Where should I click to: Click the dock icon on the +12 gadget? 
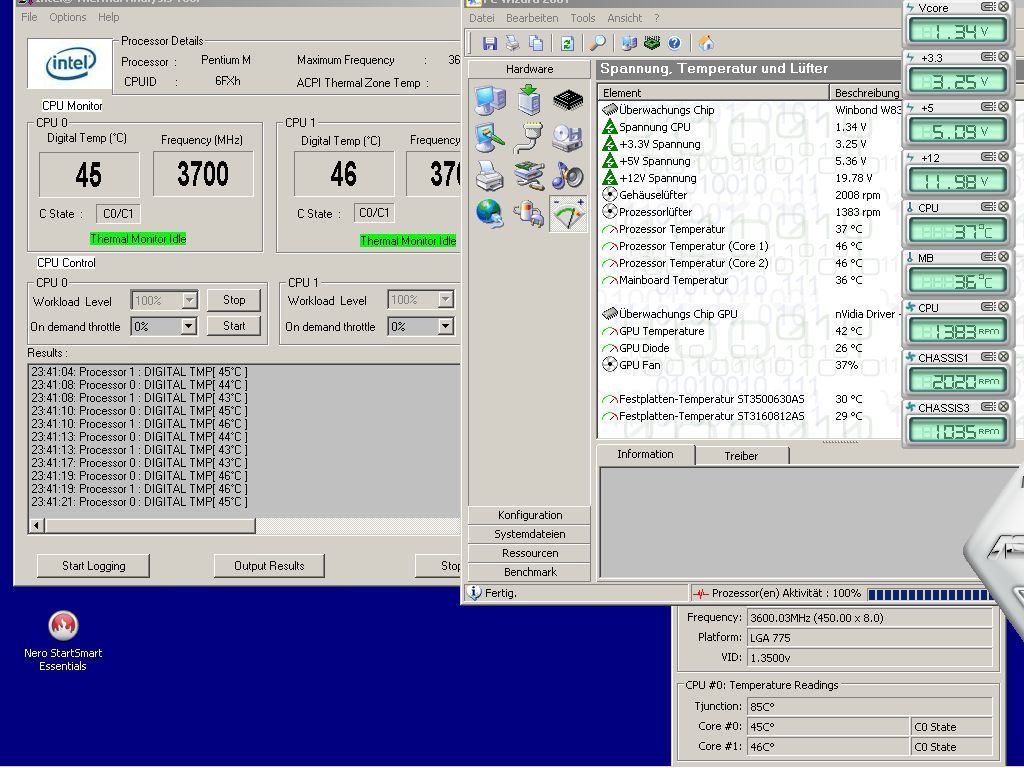989,157
